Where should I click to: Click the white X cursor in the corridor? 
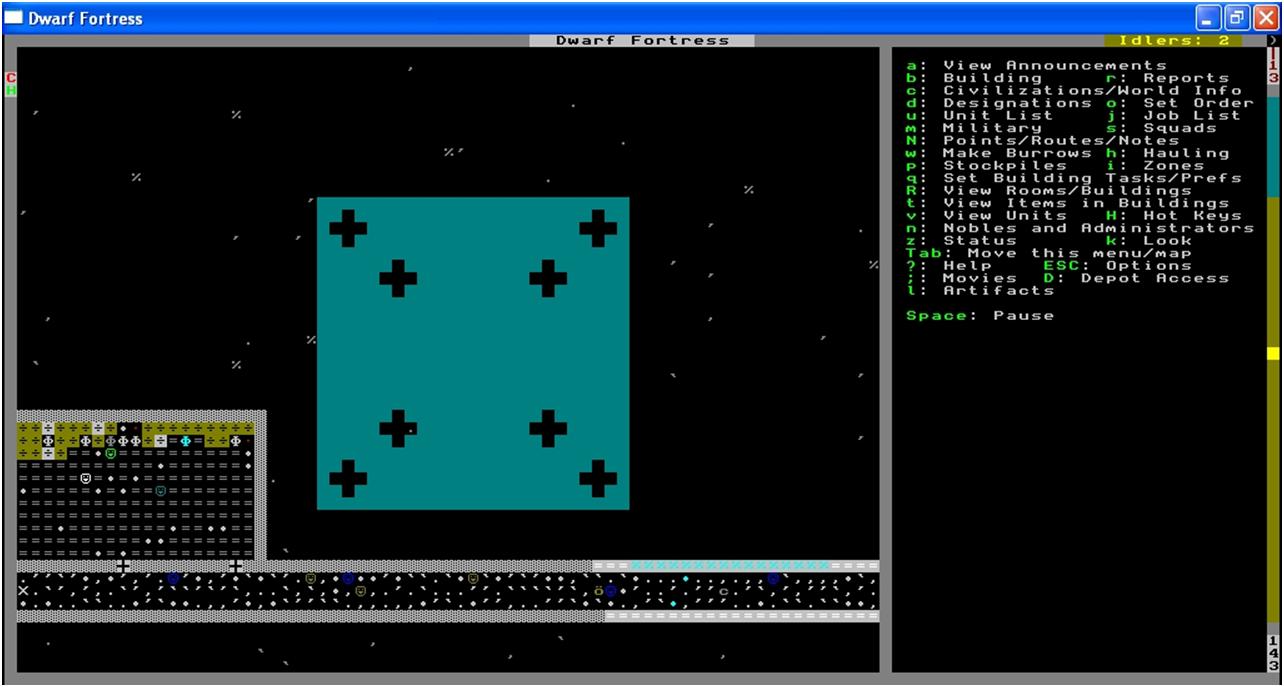pyautogui.click(x=23, y=591)
